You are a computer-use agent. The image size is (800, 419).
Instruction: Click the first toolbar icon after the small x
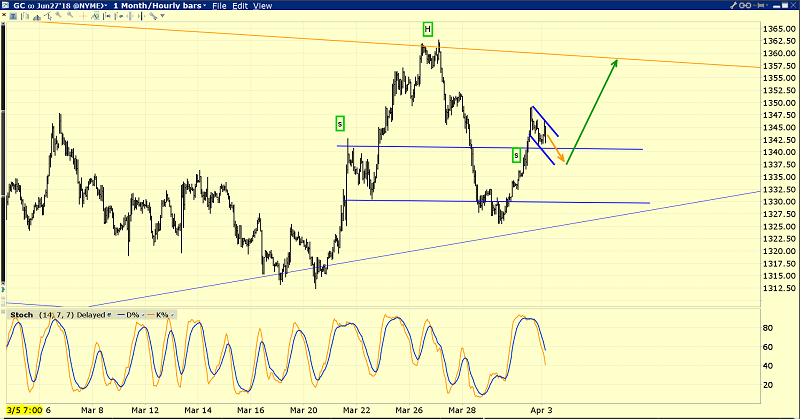coord(12,16)
